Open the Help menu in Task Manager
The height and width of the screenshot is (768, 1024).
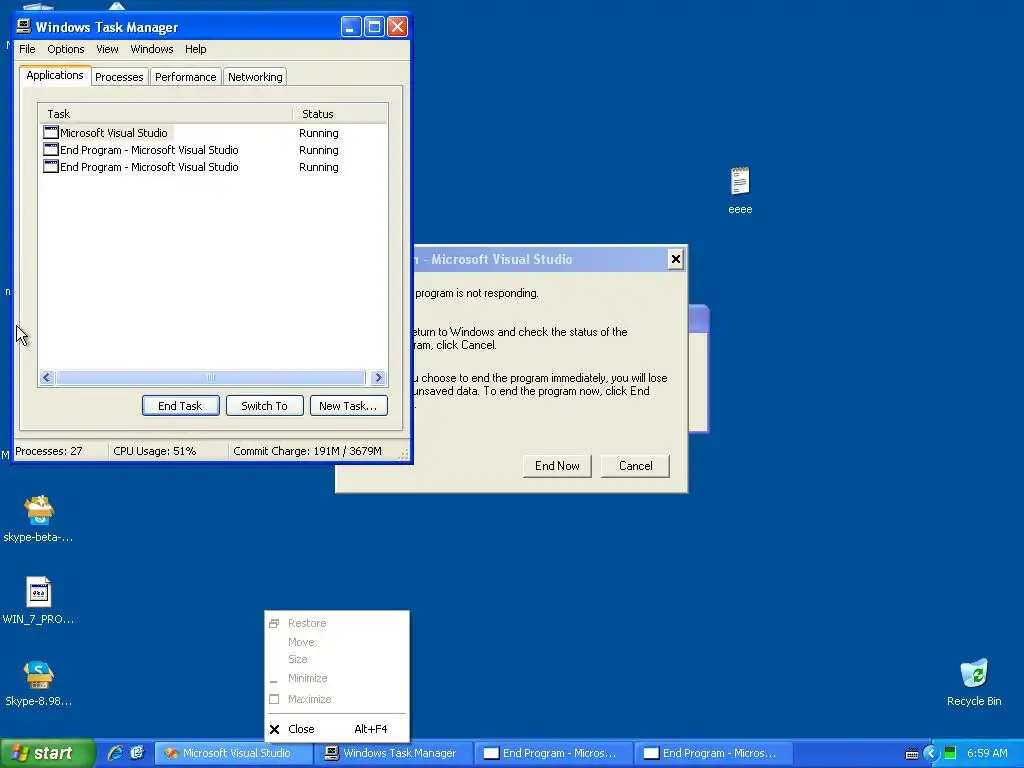tap(195, 49)
